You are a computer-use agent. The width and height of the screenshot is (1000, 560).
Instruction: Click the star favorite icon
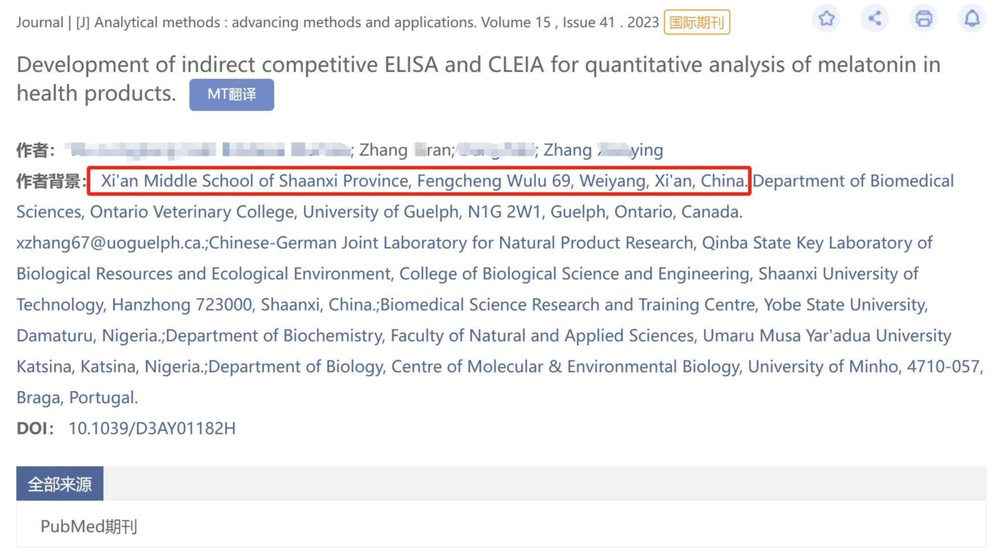826,18
